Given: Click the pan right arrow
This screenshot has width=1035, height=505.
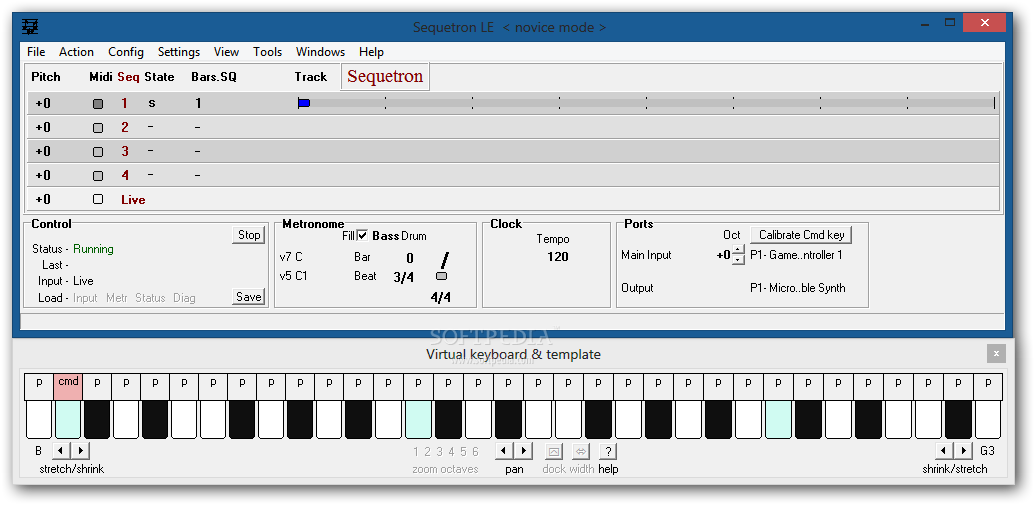Looking at the screenshot, I should tap(523, 451).
